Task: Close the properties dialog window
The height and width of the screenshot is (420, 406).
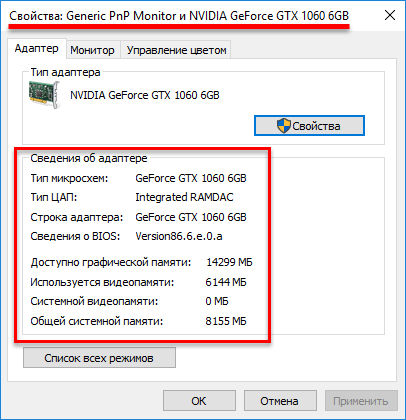Action: point(390,15)
